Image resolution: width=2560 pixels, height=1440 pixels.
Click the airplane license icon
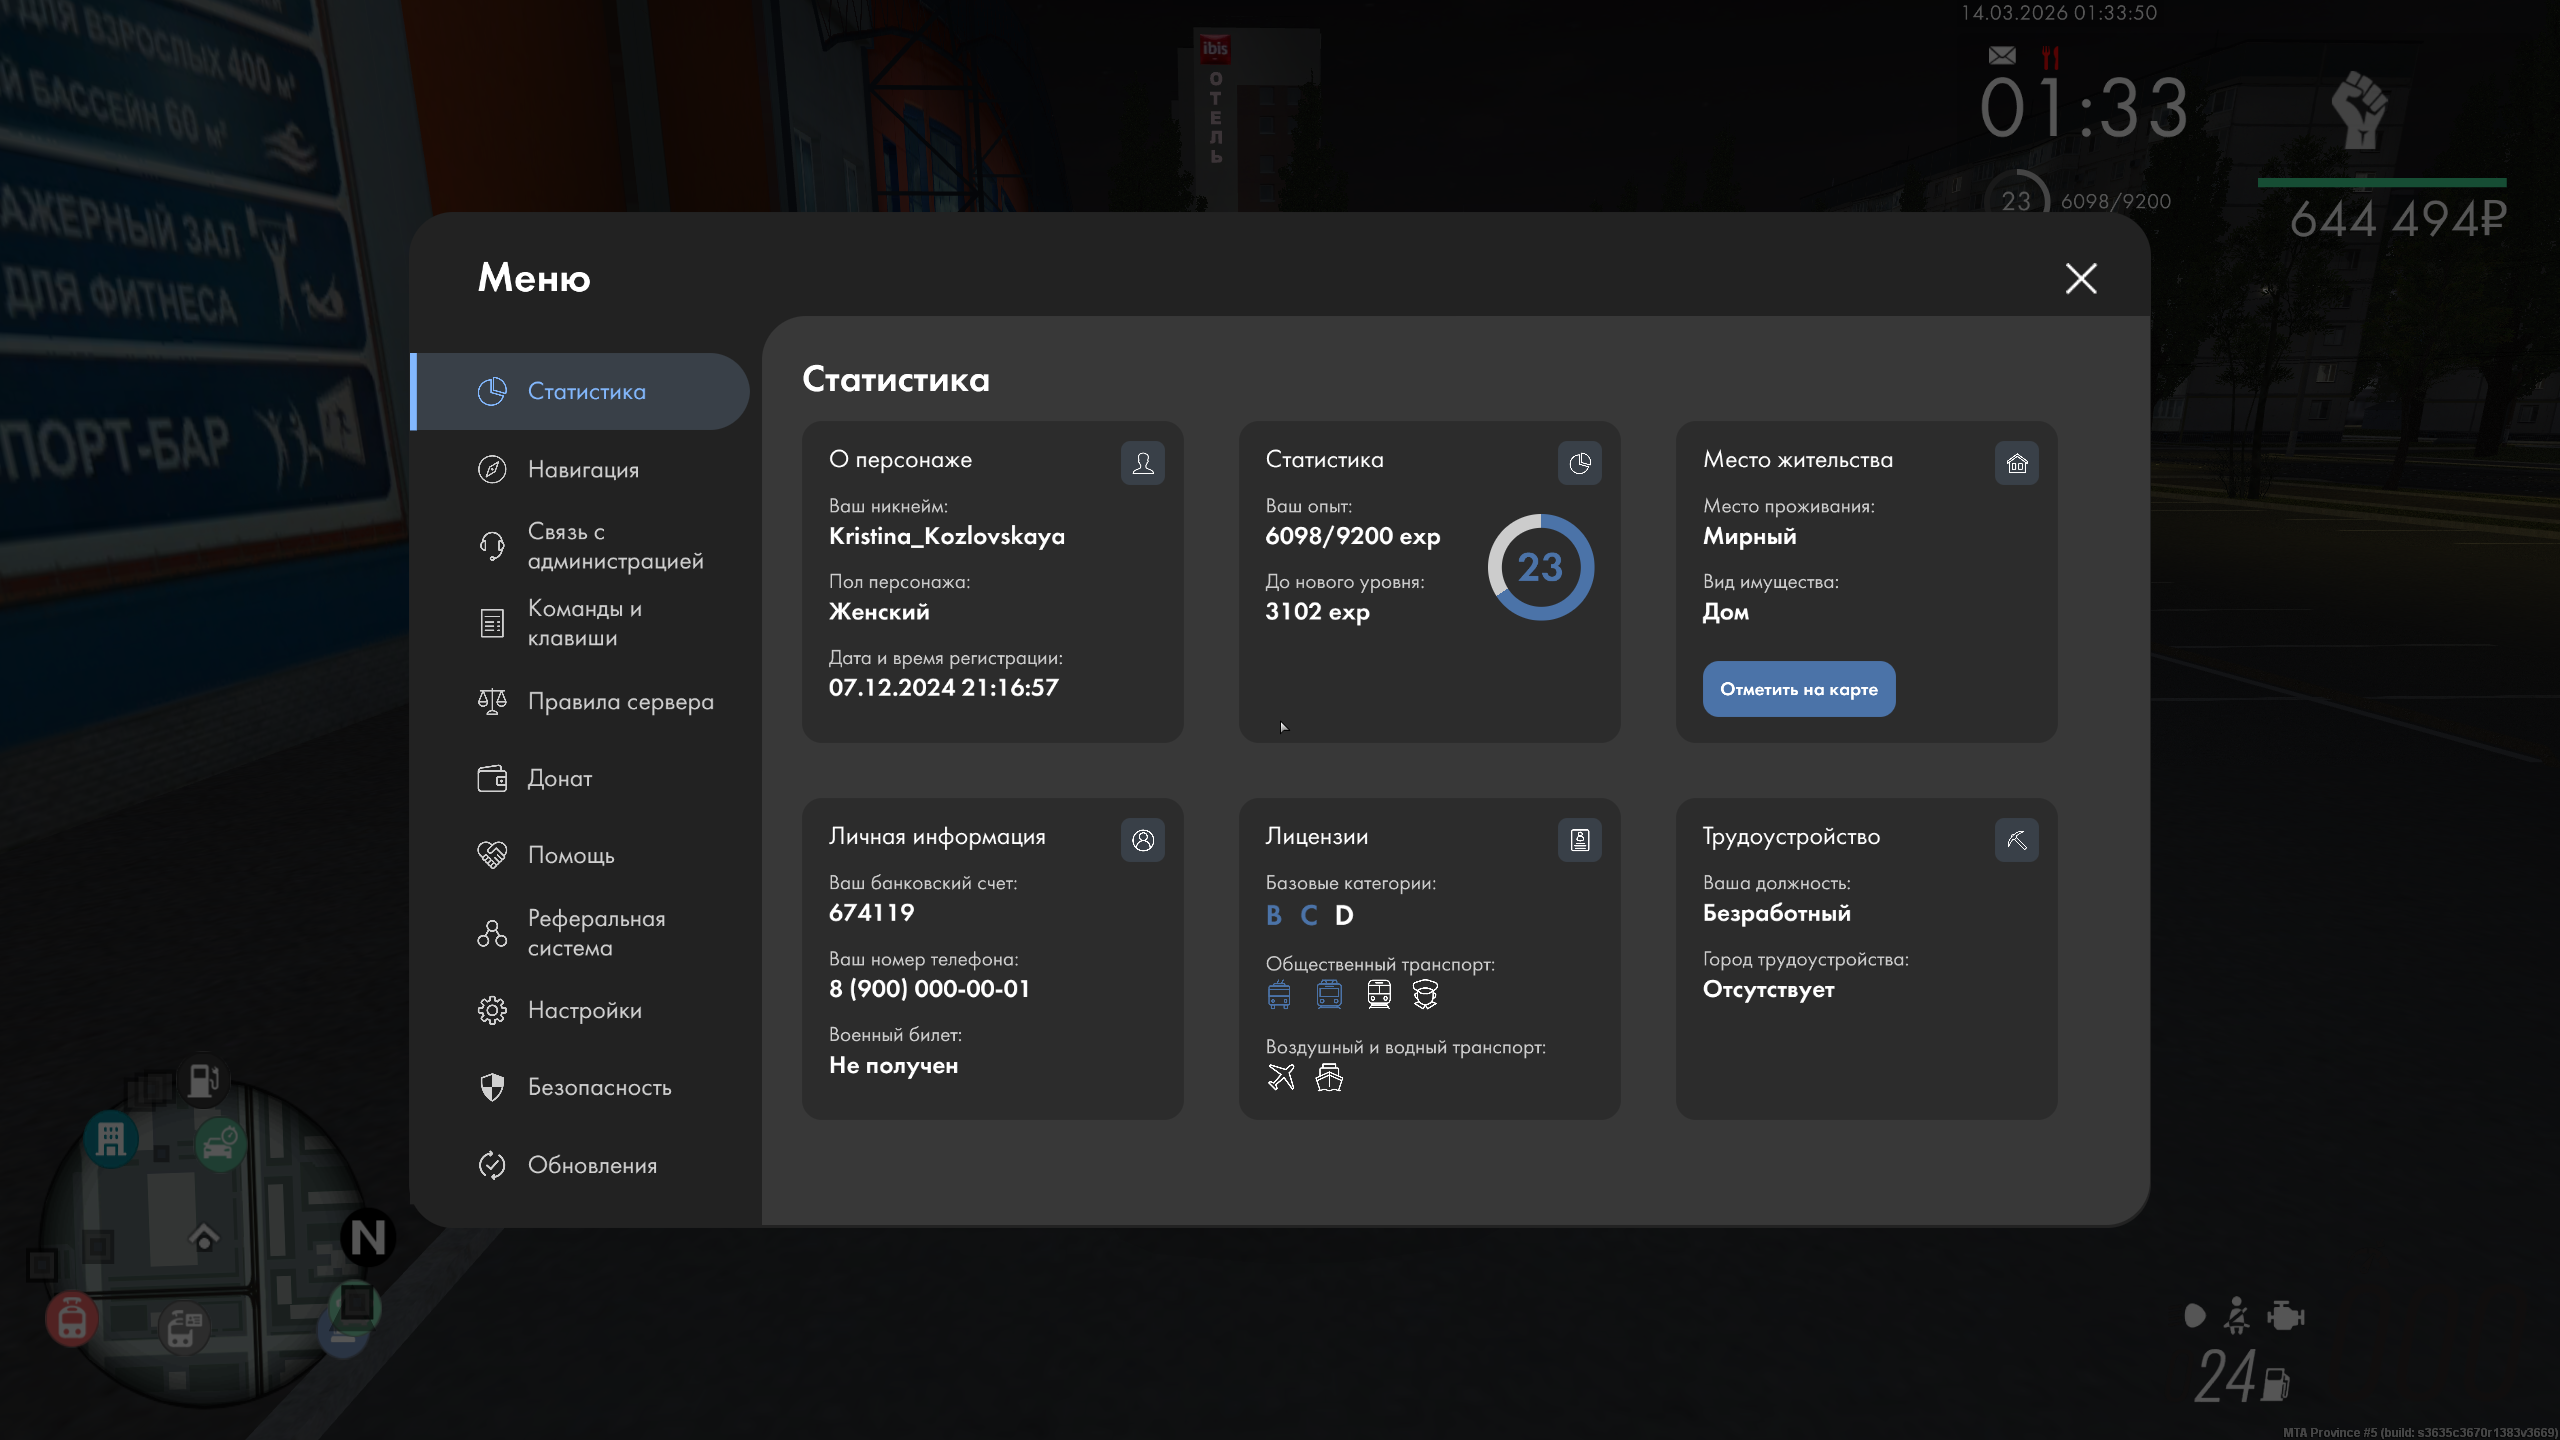pyautogui.click(x=1281, y=1077)
